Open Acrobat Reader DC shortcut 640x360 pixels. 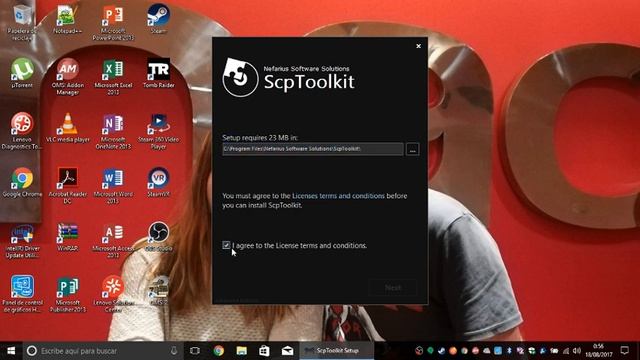coord(67,186)
